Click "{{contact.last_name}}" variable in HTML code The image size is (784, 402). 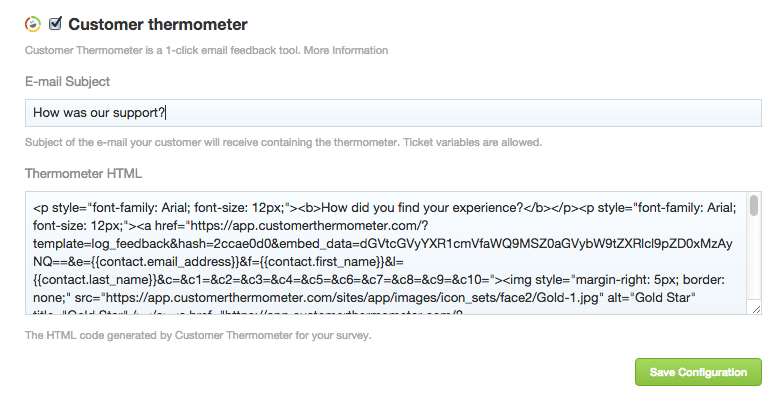(96, 280)
